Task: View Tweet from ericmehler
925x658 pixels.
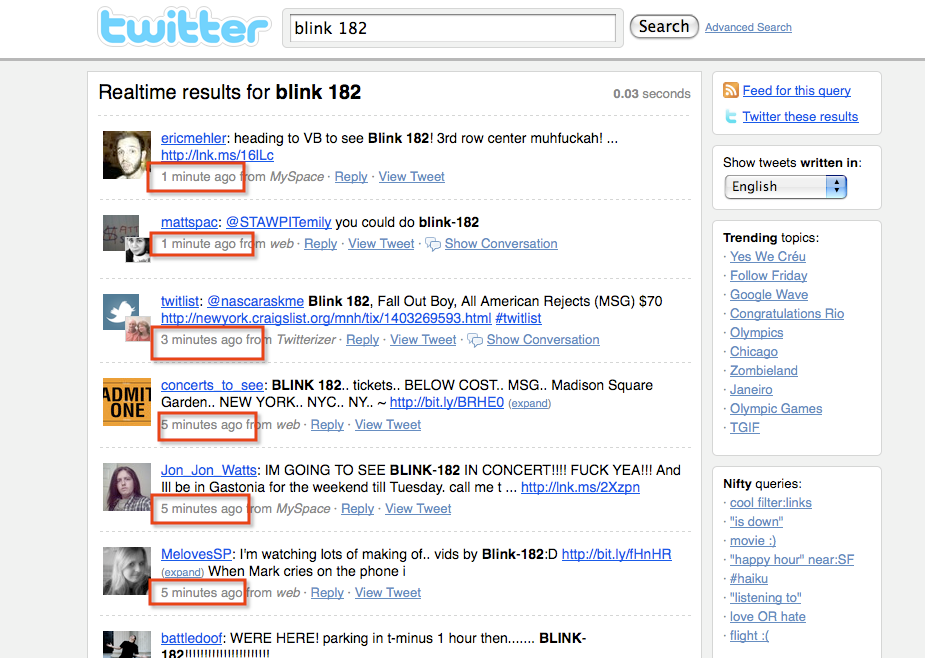Action: point(412,176)
